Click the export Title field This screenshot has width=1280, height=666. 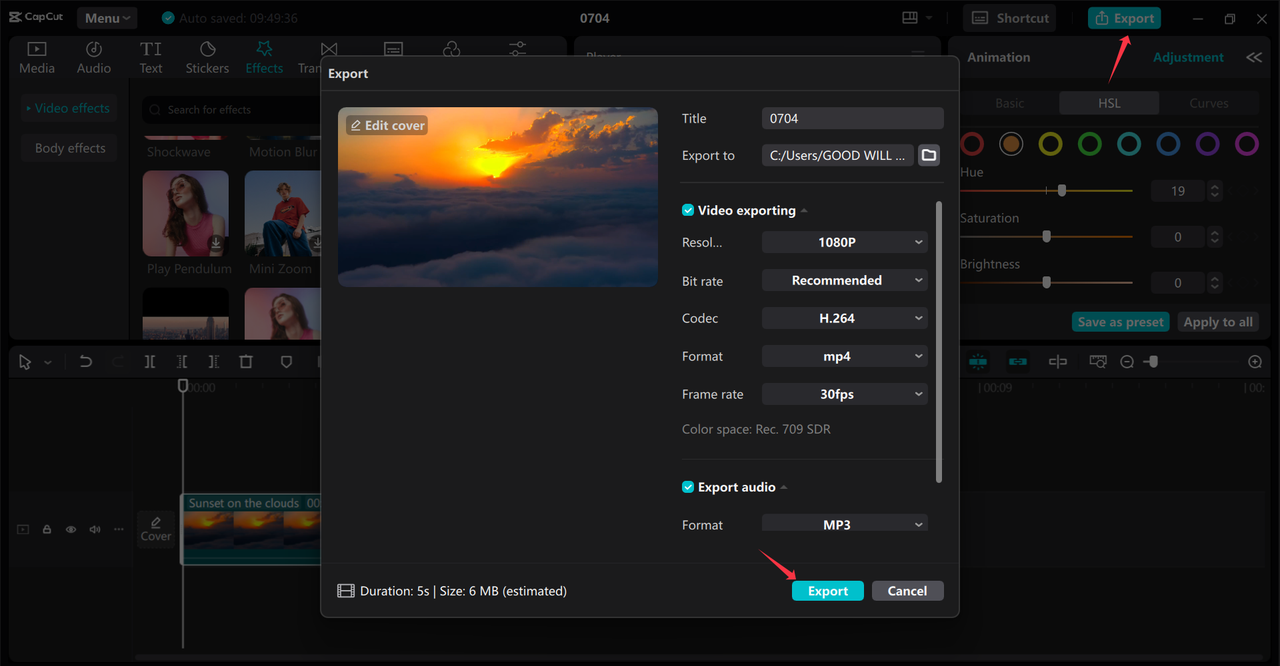[852, 118]
